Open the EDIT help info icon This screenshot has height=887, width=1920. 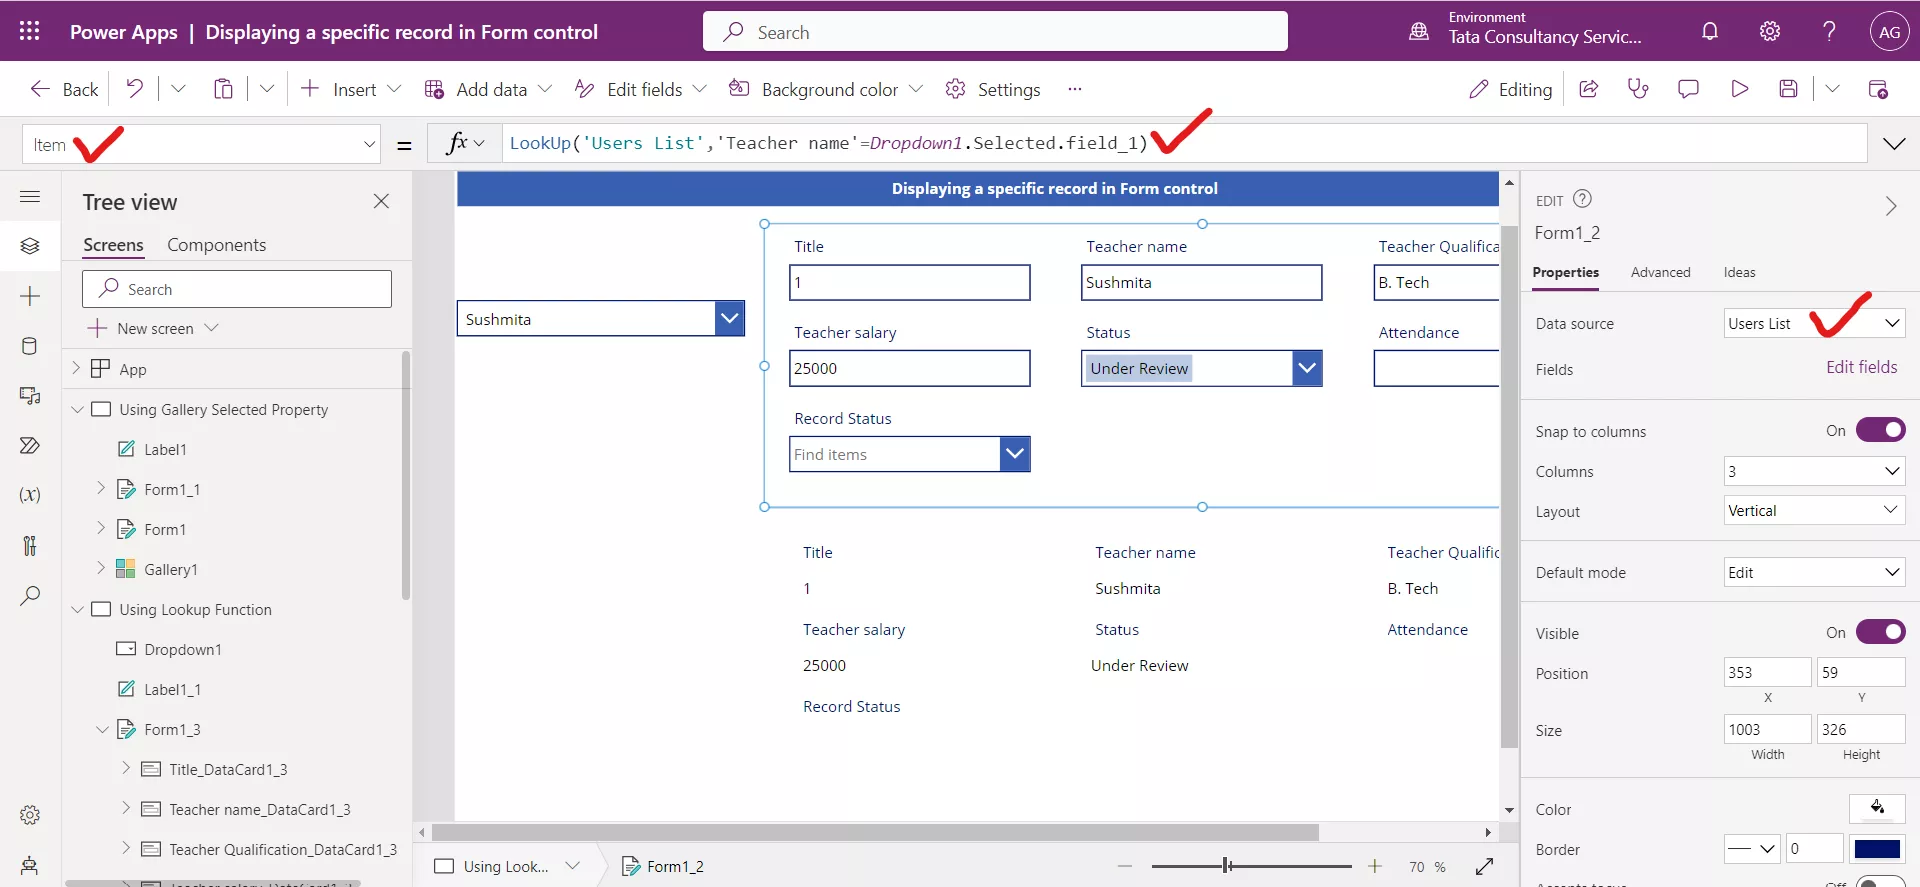(1582, 199)
